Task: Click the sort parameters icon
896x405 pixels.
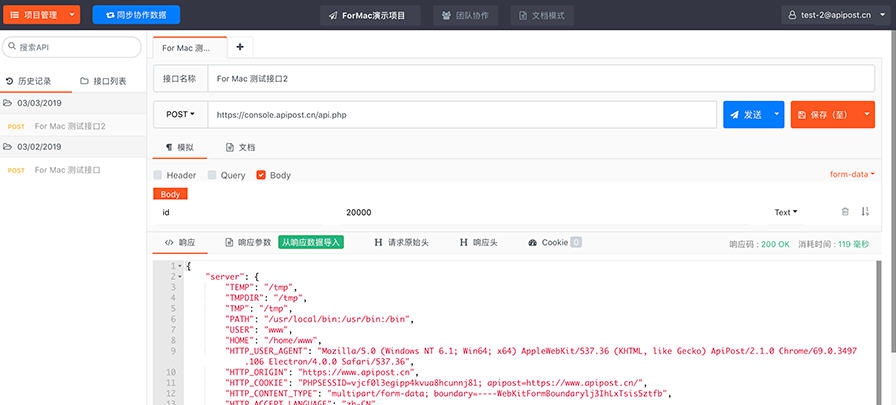Action: coord(865,212)
